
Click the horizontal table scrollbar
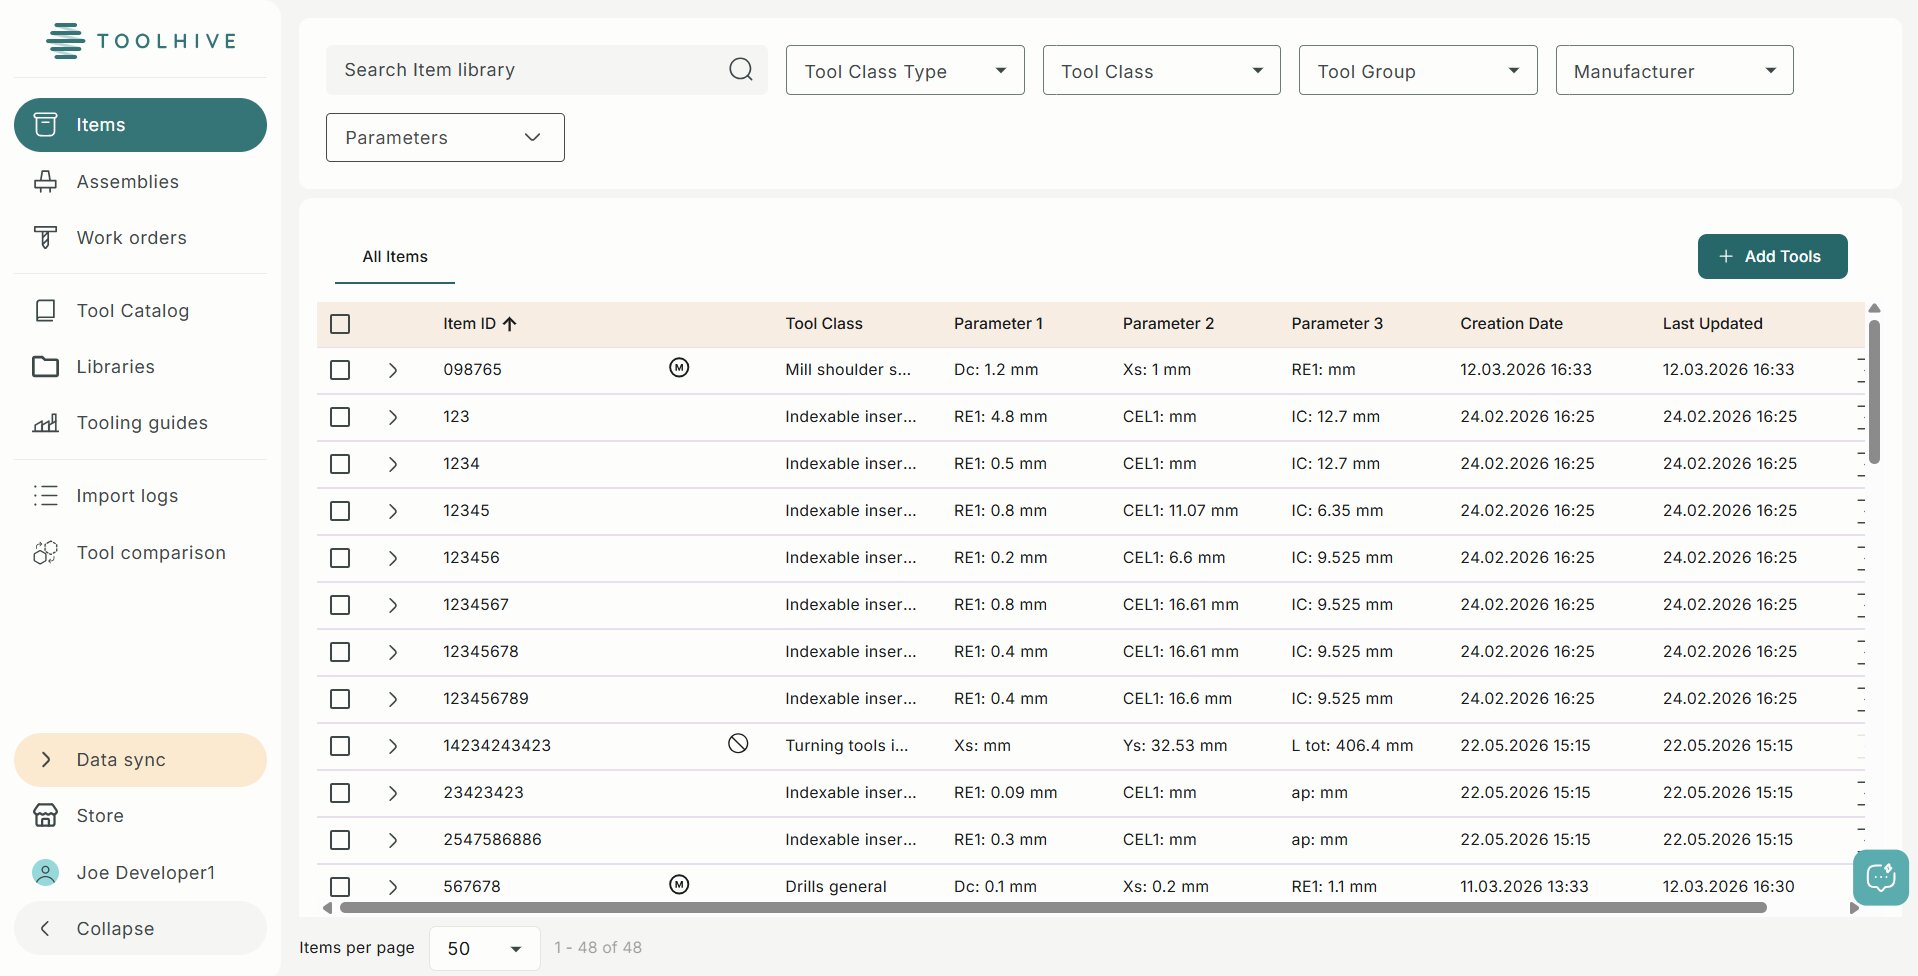tap(1053, 908)
